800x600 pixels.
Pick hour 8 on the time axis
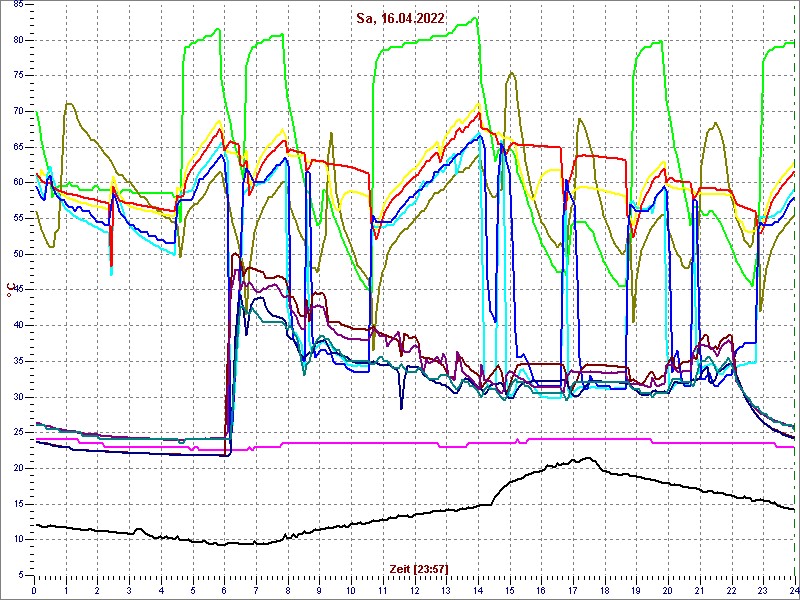point(288,591)
